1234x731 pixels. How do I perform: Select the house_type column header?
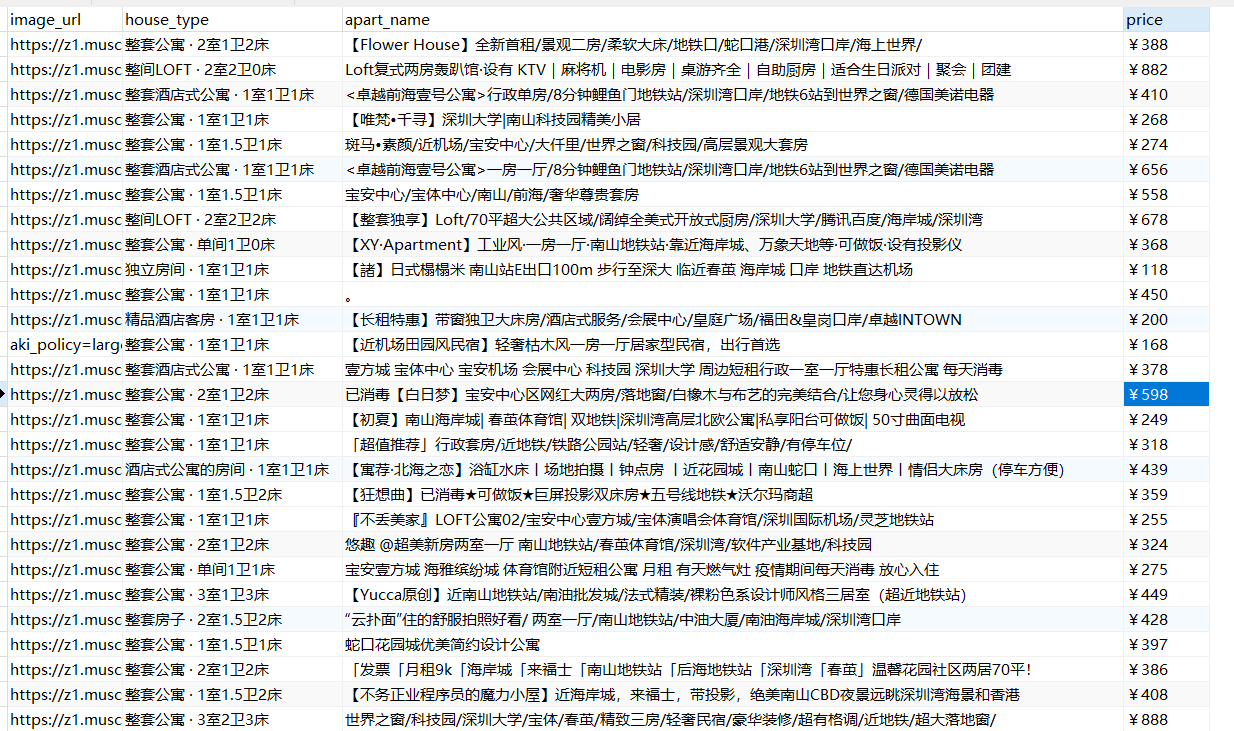click(x=160, y=19)
